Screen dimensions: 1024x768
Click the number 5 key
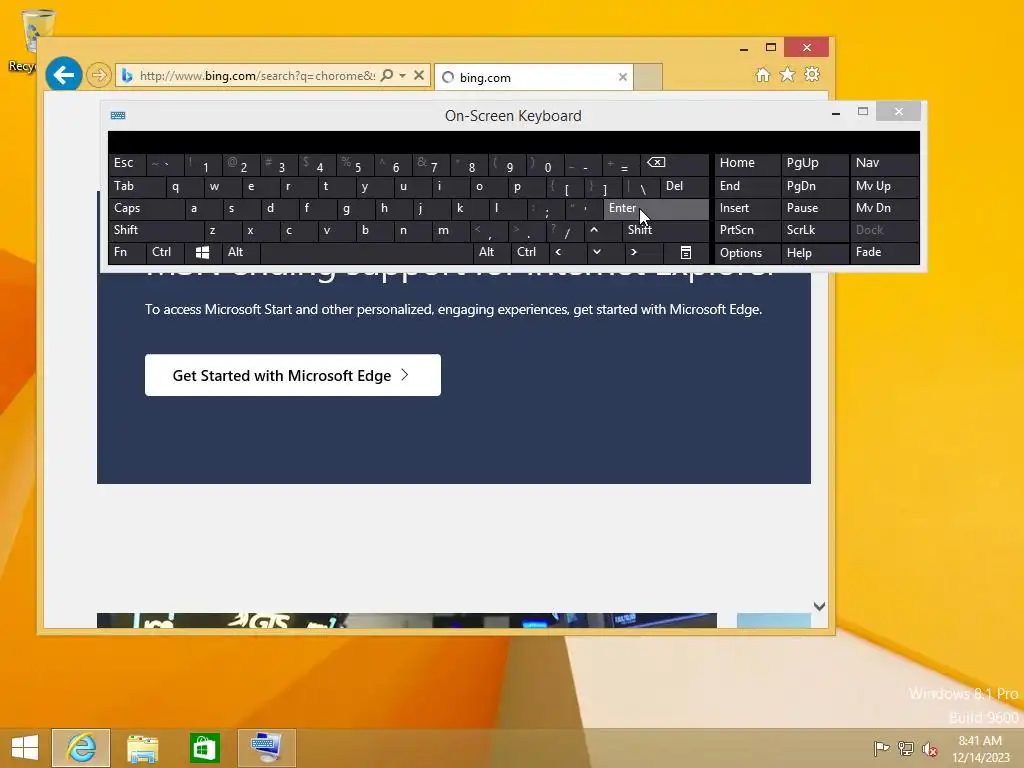(x=355, y=165)
